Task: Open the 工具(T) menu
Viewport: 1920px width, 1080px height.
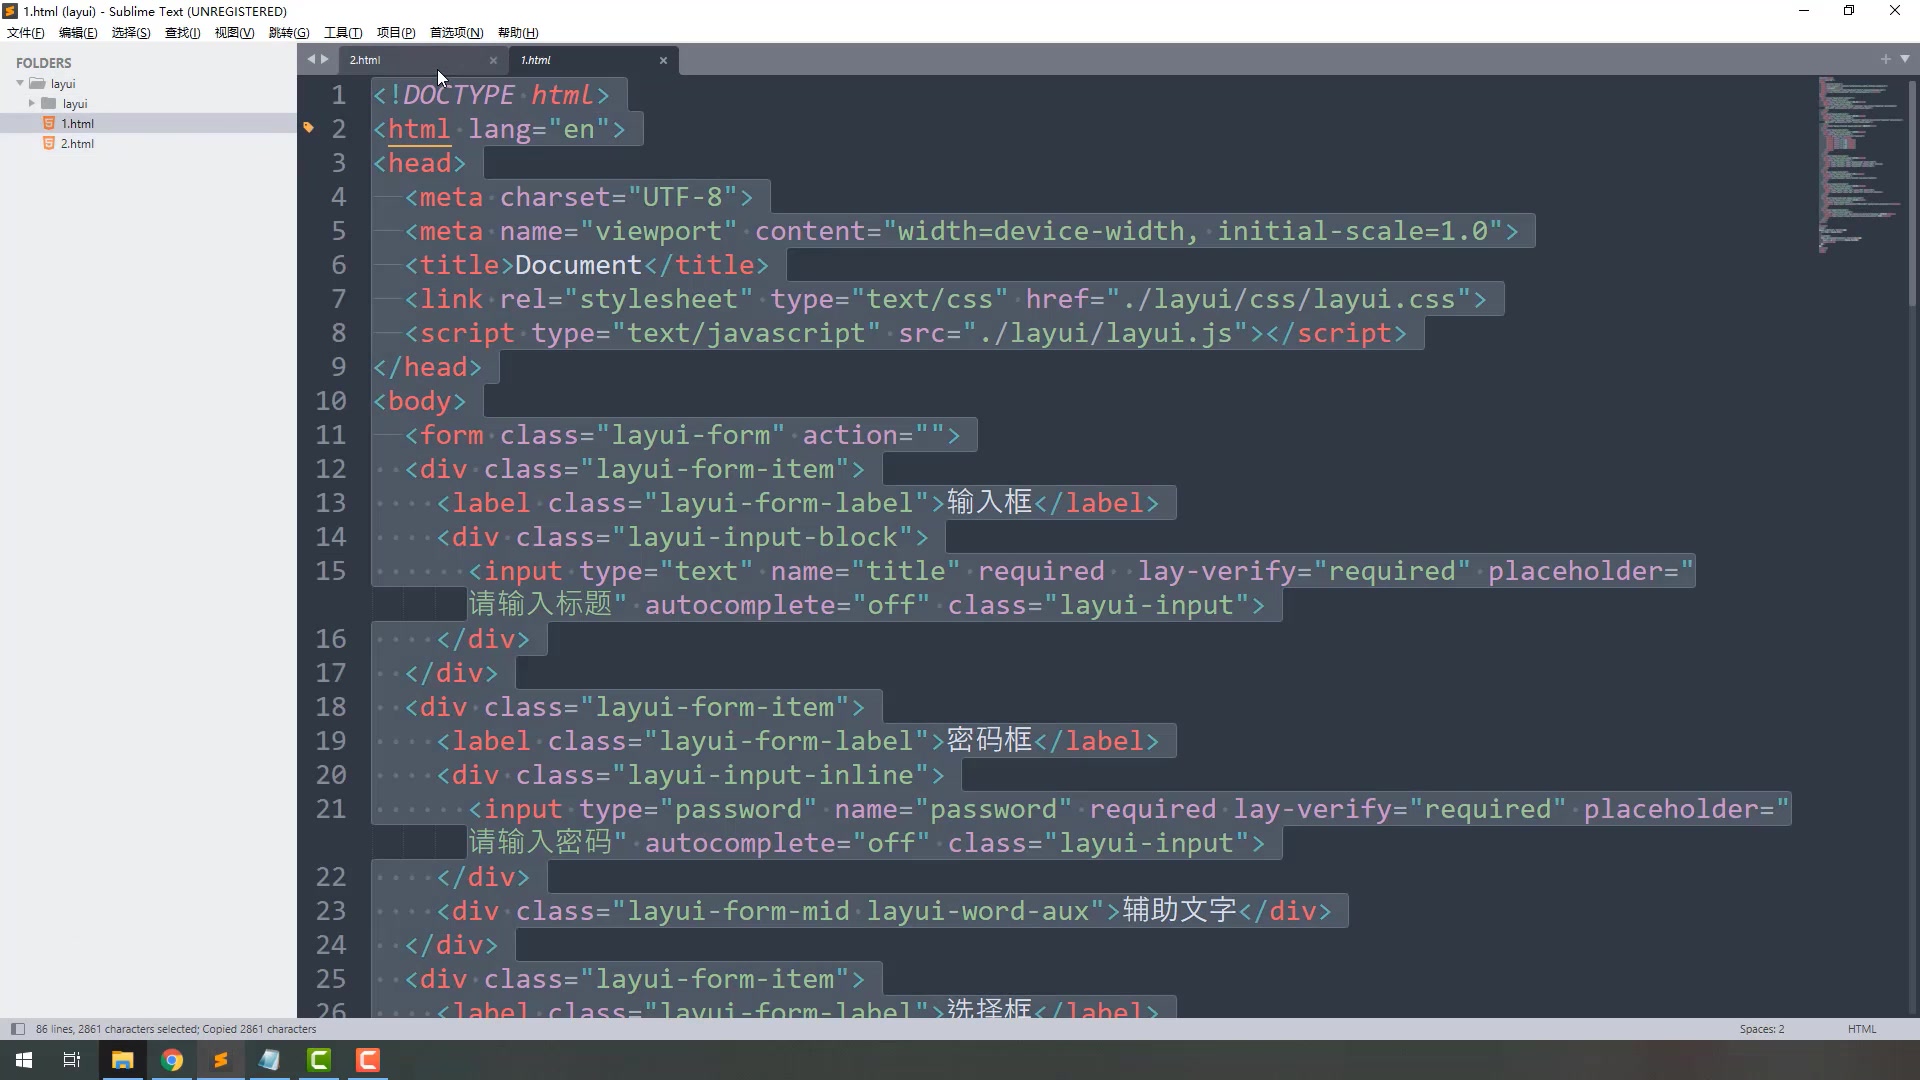Action: click(343, 33)
